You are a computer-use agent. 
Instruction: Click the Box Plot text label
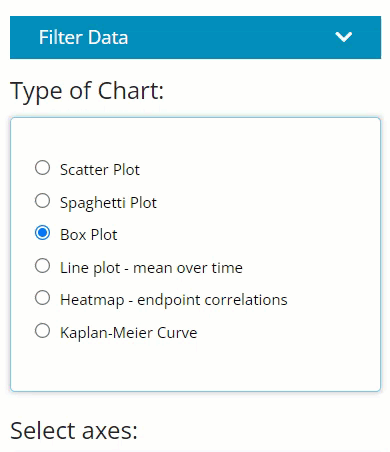click(89, 235)
